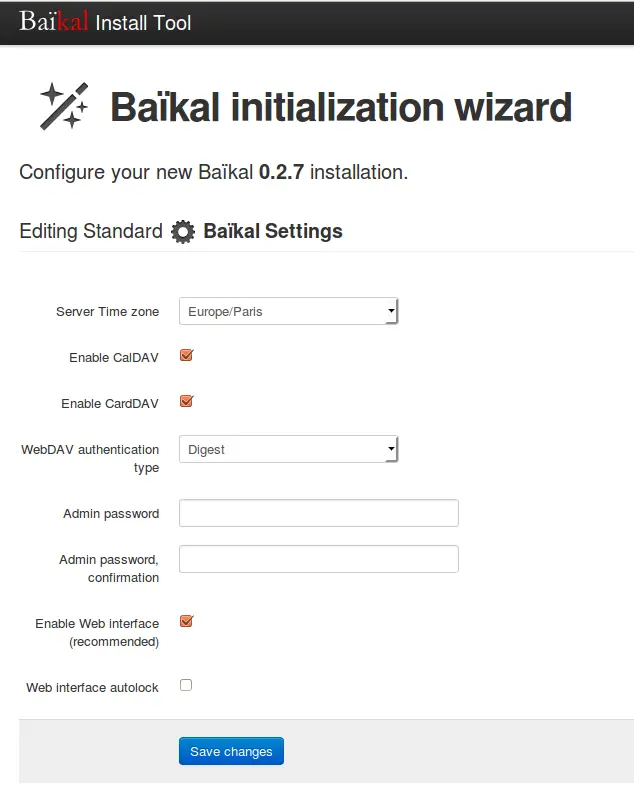Click the Baïkal logo in the header
Image resolution: width=634 pixels, height=803 pixels.
[53, 22]
